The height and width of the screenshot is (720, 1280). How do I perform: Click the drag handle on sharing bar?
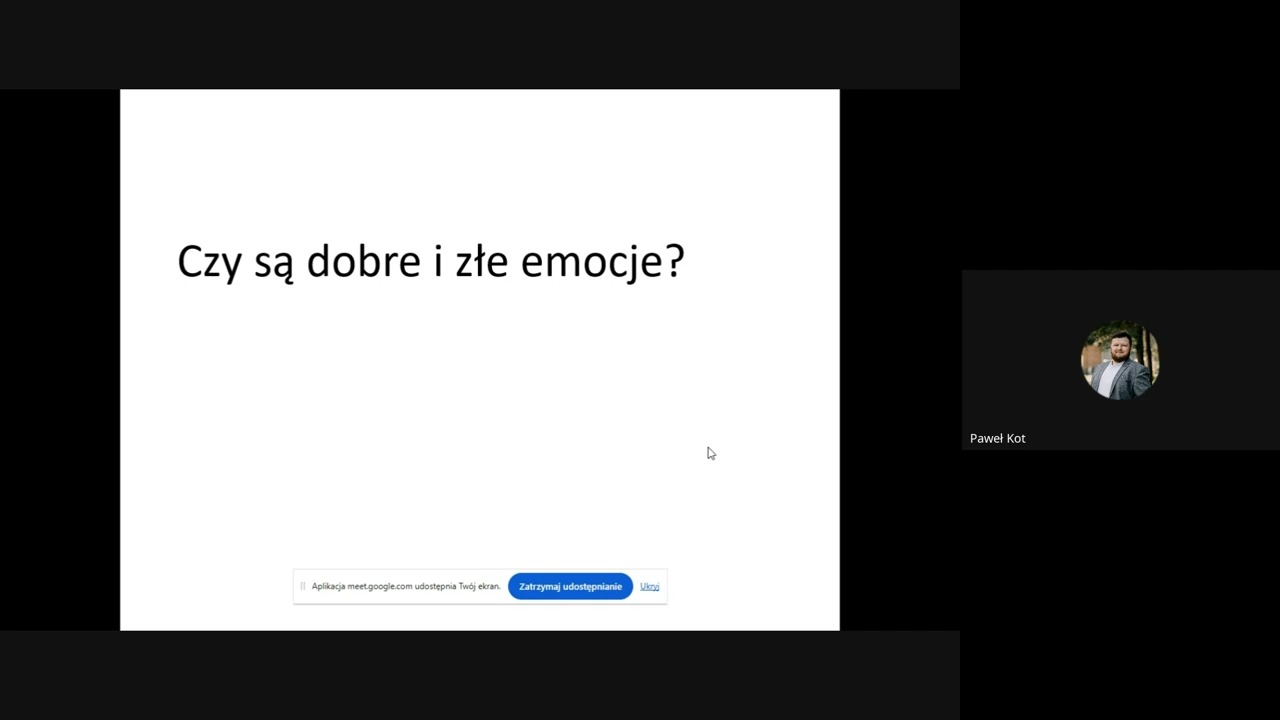[x=302, y=587]
